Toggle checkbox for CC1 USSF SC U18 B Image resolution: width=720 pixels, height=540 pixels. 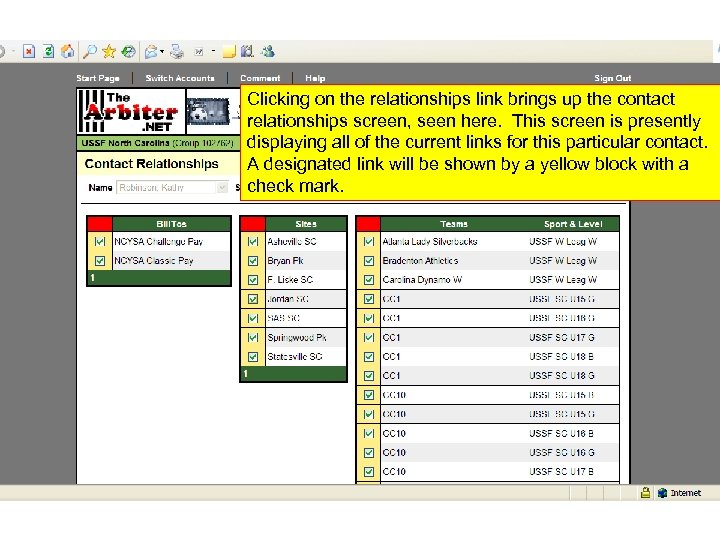coord(369,357)
